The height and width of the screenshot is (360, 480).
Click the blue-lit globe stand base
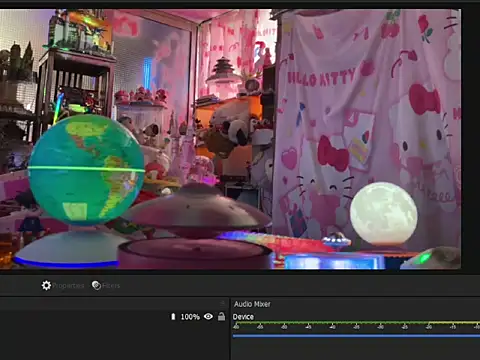68,248
